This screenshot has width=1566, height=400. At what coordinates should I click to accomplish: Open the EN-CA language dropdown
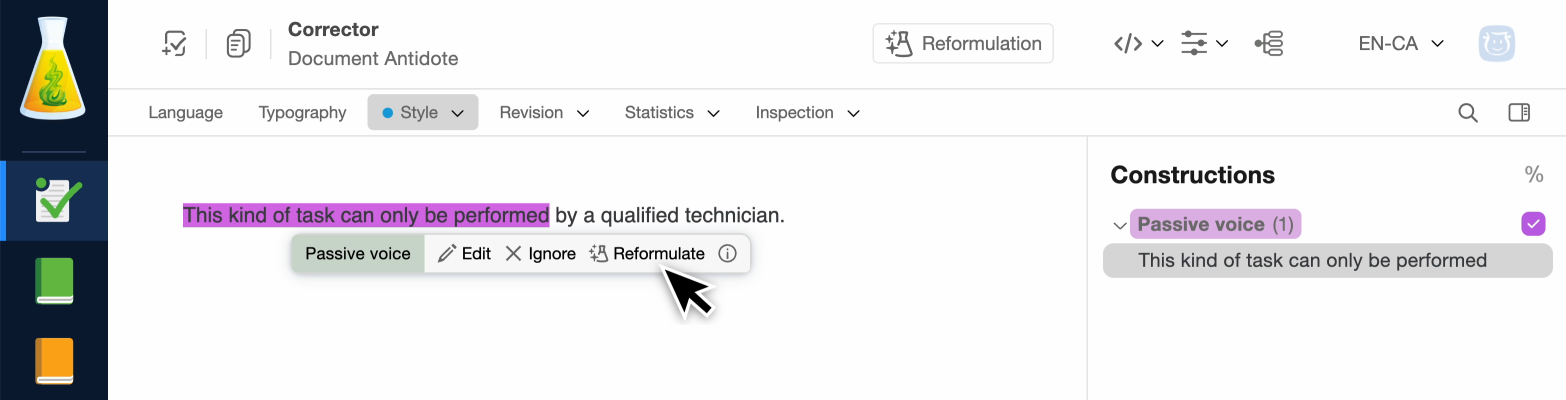(x=1400, y=44)
